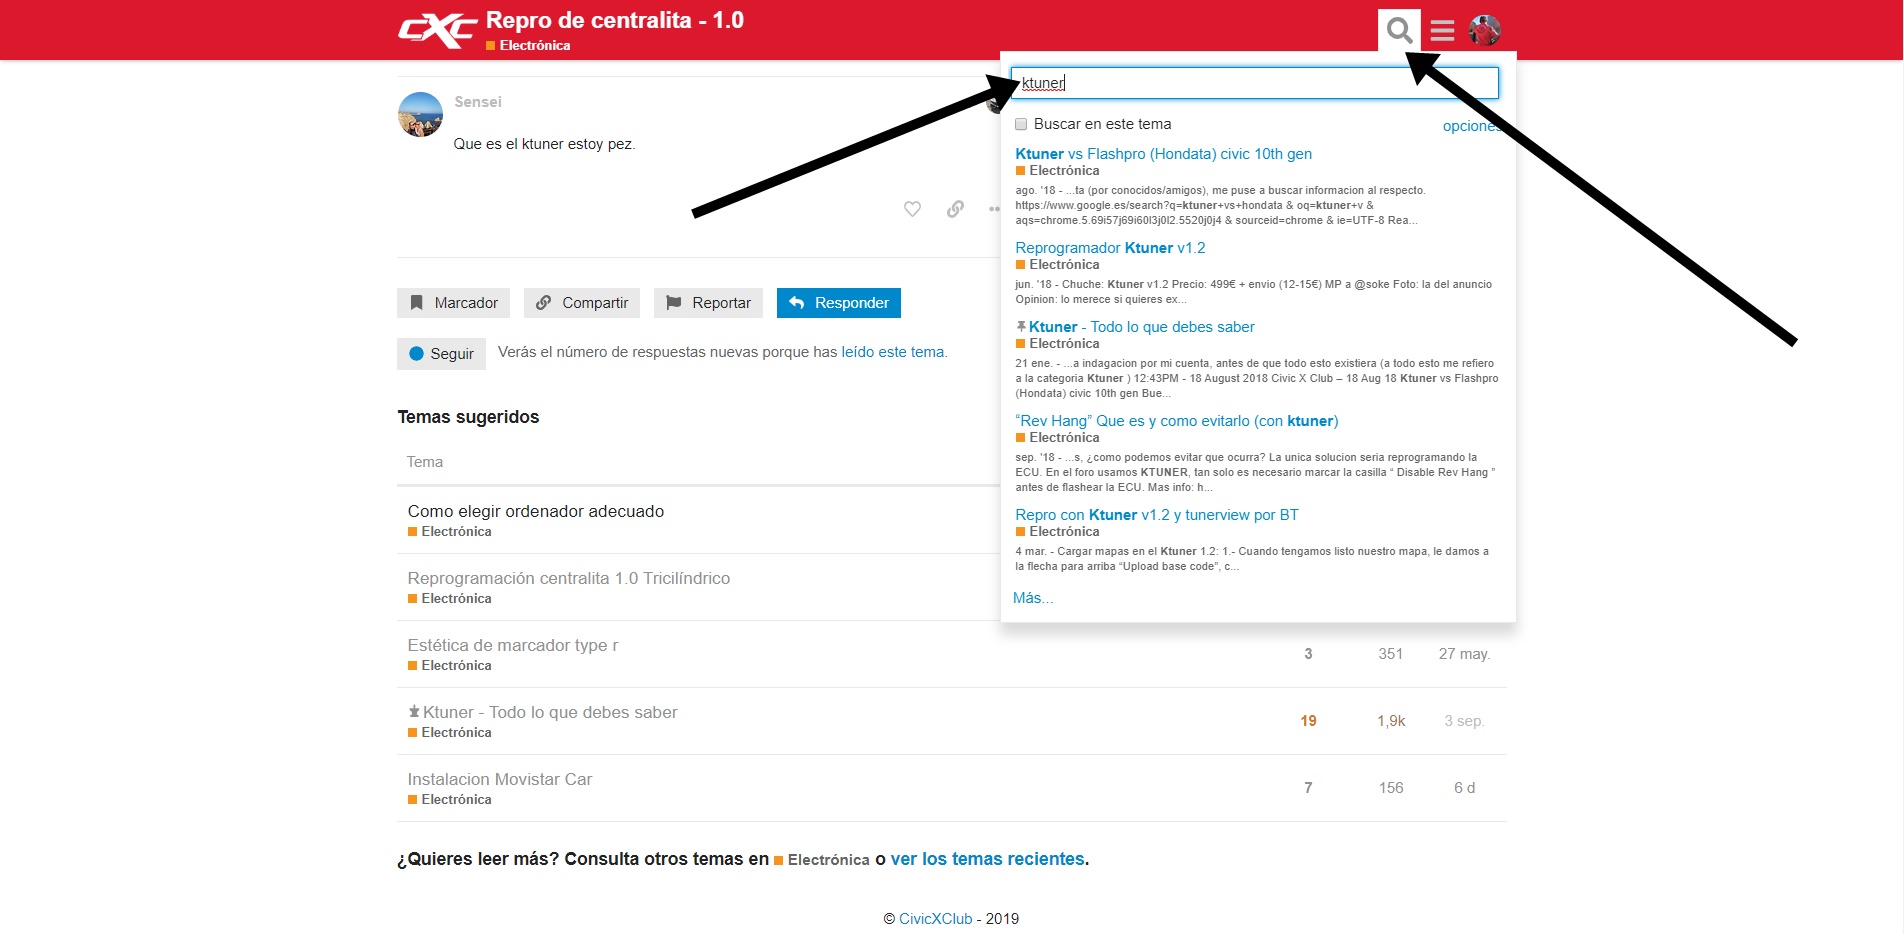Click Electrónica tag under 'Reprogramador Ktuner v1.2' result
Viewport: 1904px width, 934px height.
tap(1058, 265)
